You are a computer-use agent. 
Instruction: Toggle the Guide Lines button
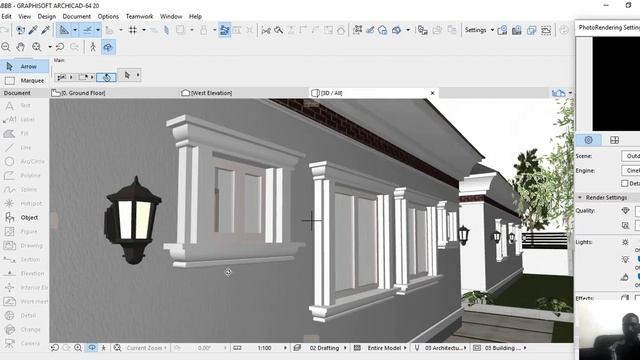pos(64,30)
